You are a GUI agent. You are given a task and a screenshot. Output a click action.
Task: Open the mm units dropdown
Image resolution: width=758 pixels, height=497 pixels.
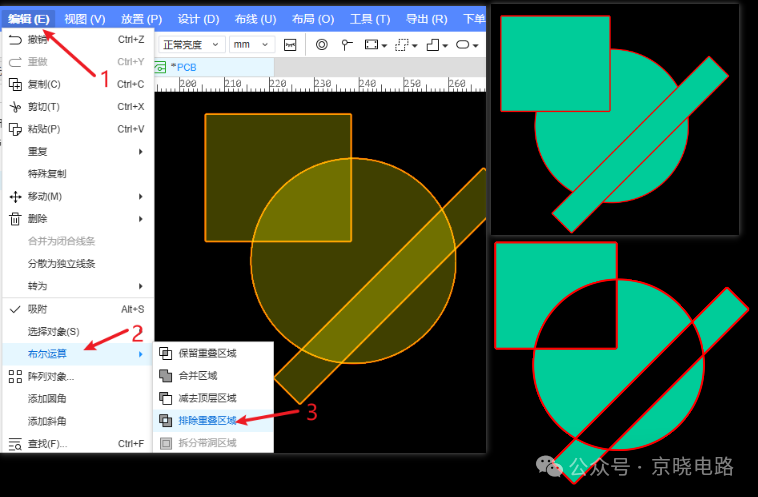251,45
